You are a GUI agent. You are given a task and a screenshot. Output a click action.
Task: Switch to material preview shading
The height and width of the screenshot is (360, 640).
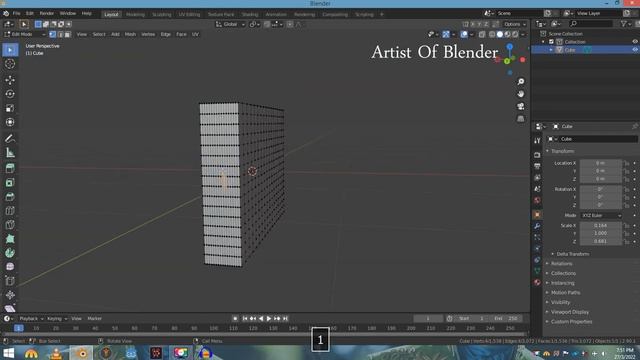tap(508, 34)
